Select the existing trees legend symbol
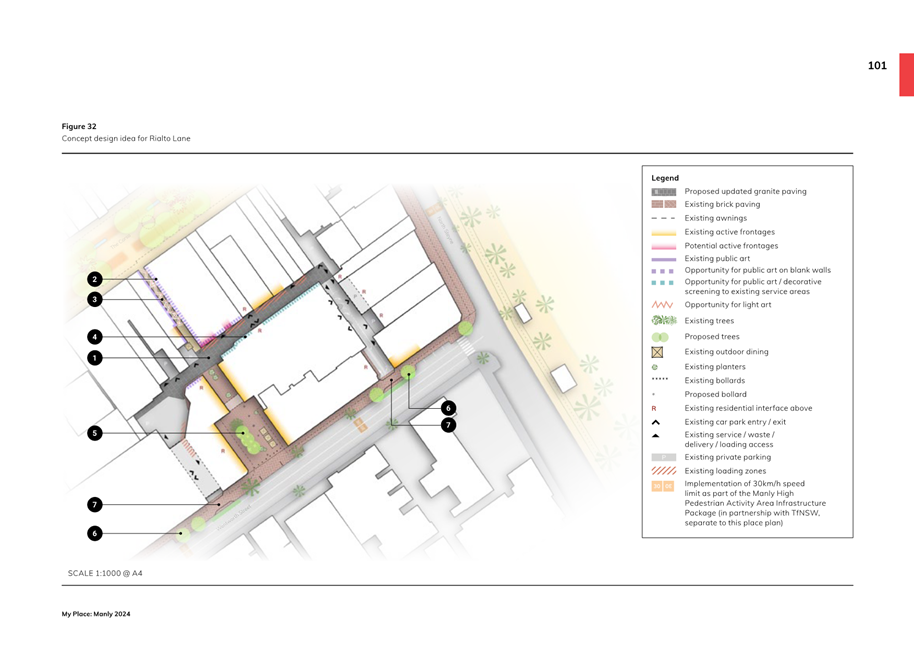The width and height of the screenshot is (914, 647). click(x=663, y=321)
